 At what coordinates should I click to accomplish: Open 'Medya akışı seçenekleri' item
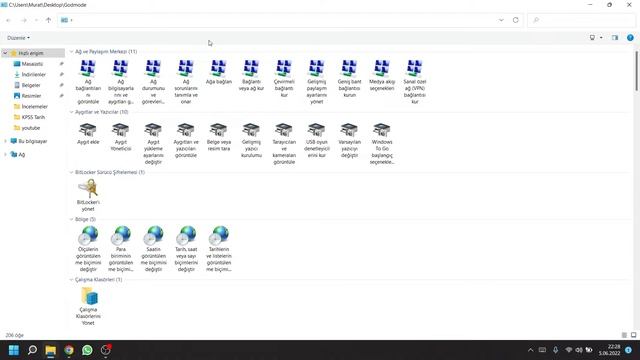tap(382, 75)
